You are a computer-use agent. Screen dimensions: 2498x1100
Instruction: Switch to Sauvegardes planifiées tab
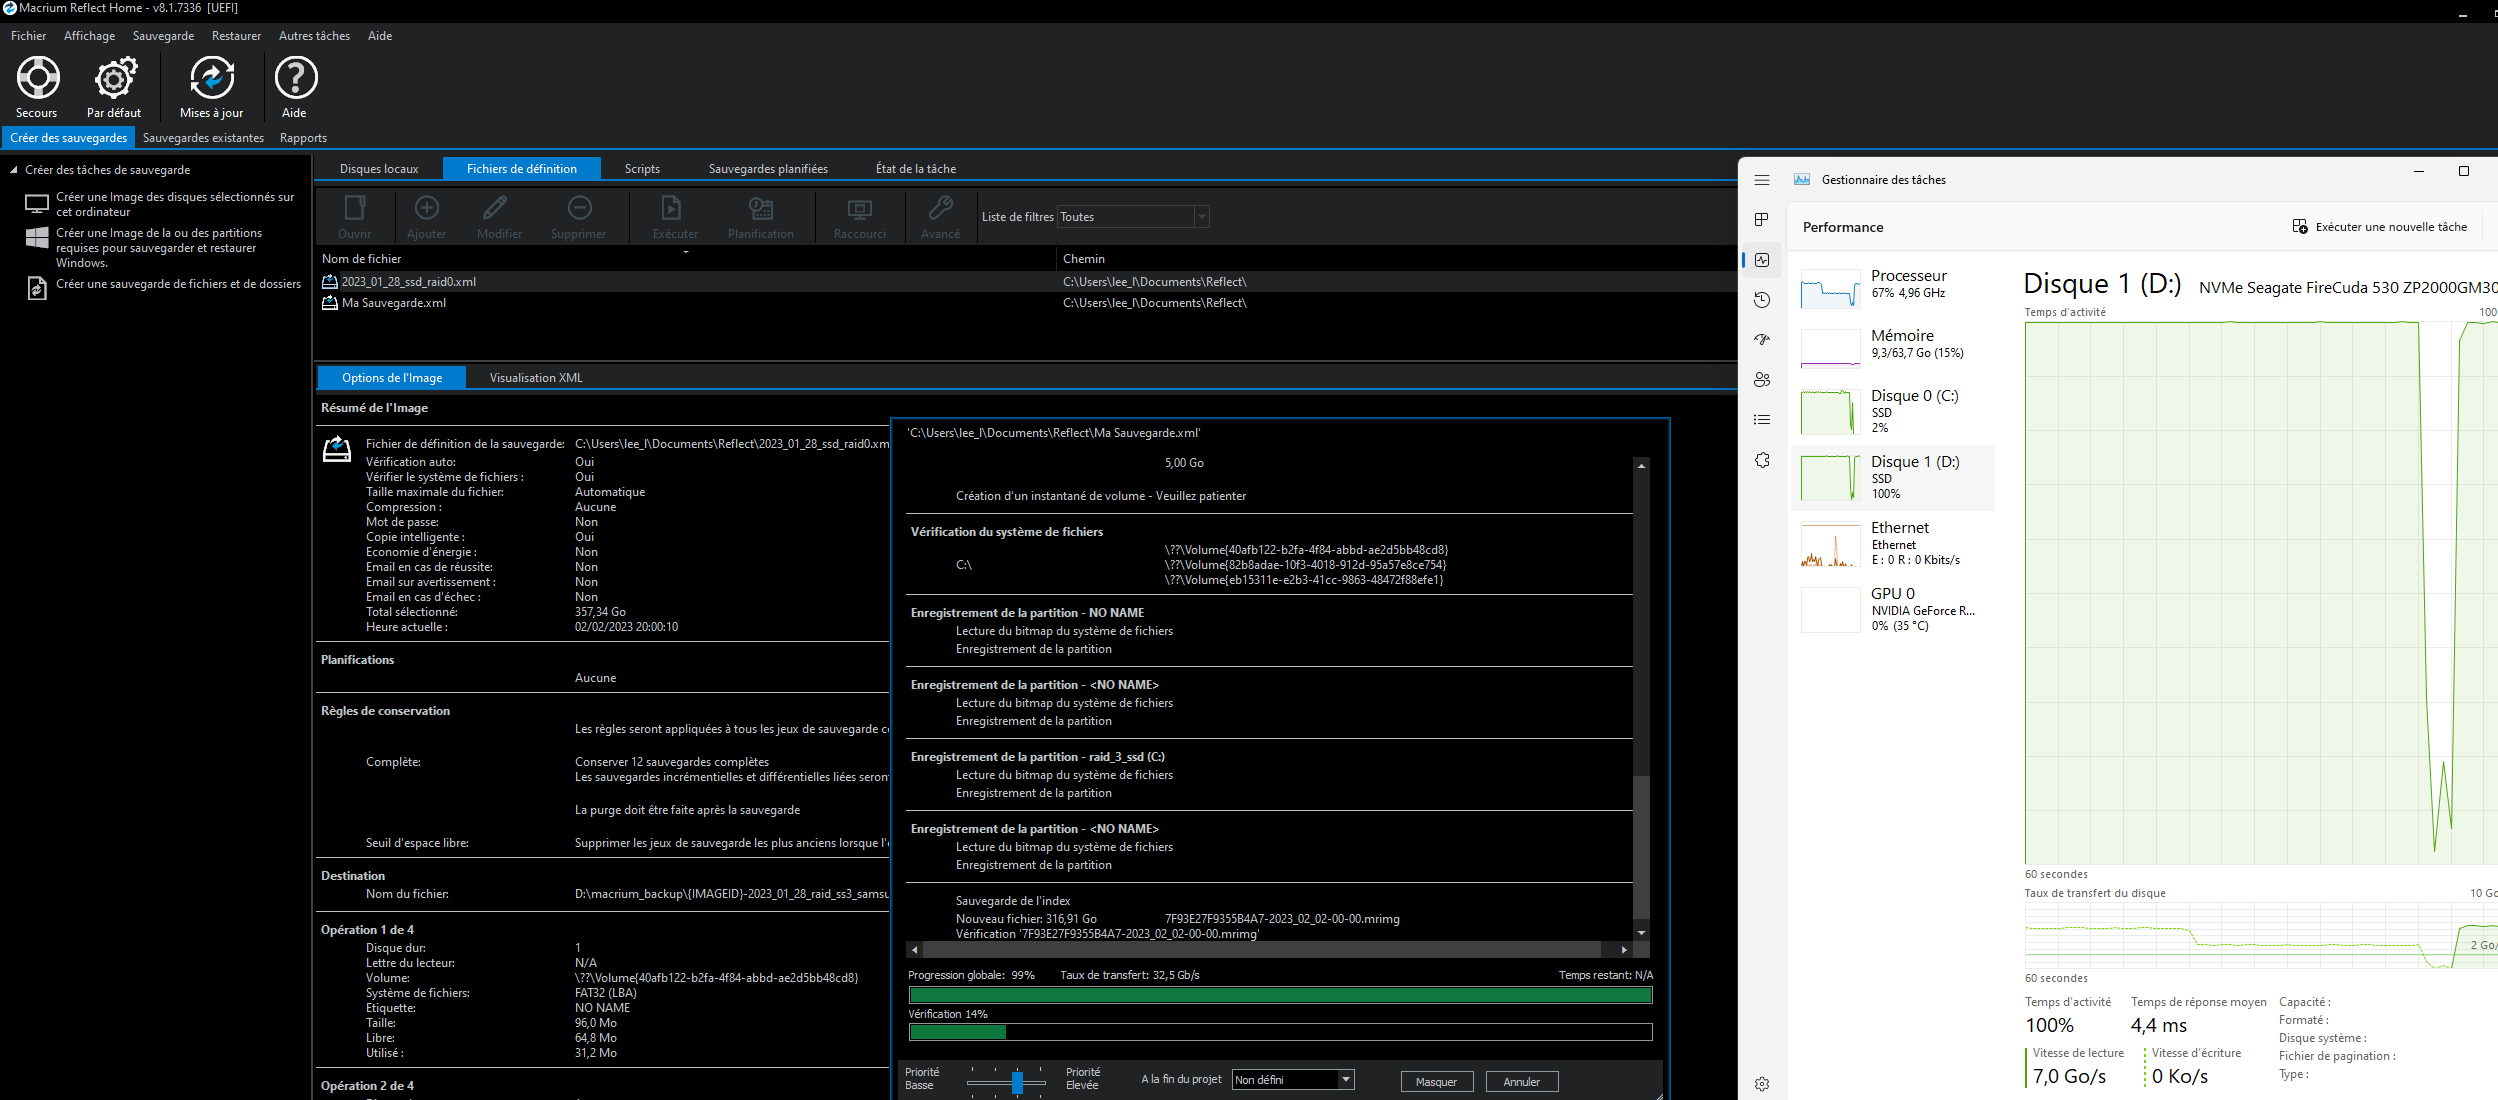point(768,169)
